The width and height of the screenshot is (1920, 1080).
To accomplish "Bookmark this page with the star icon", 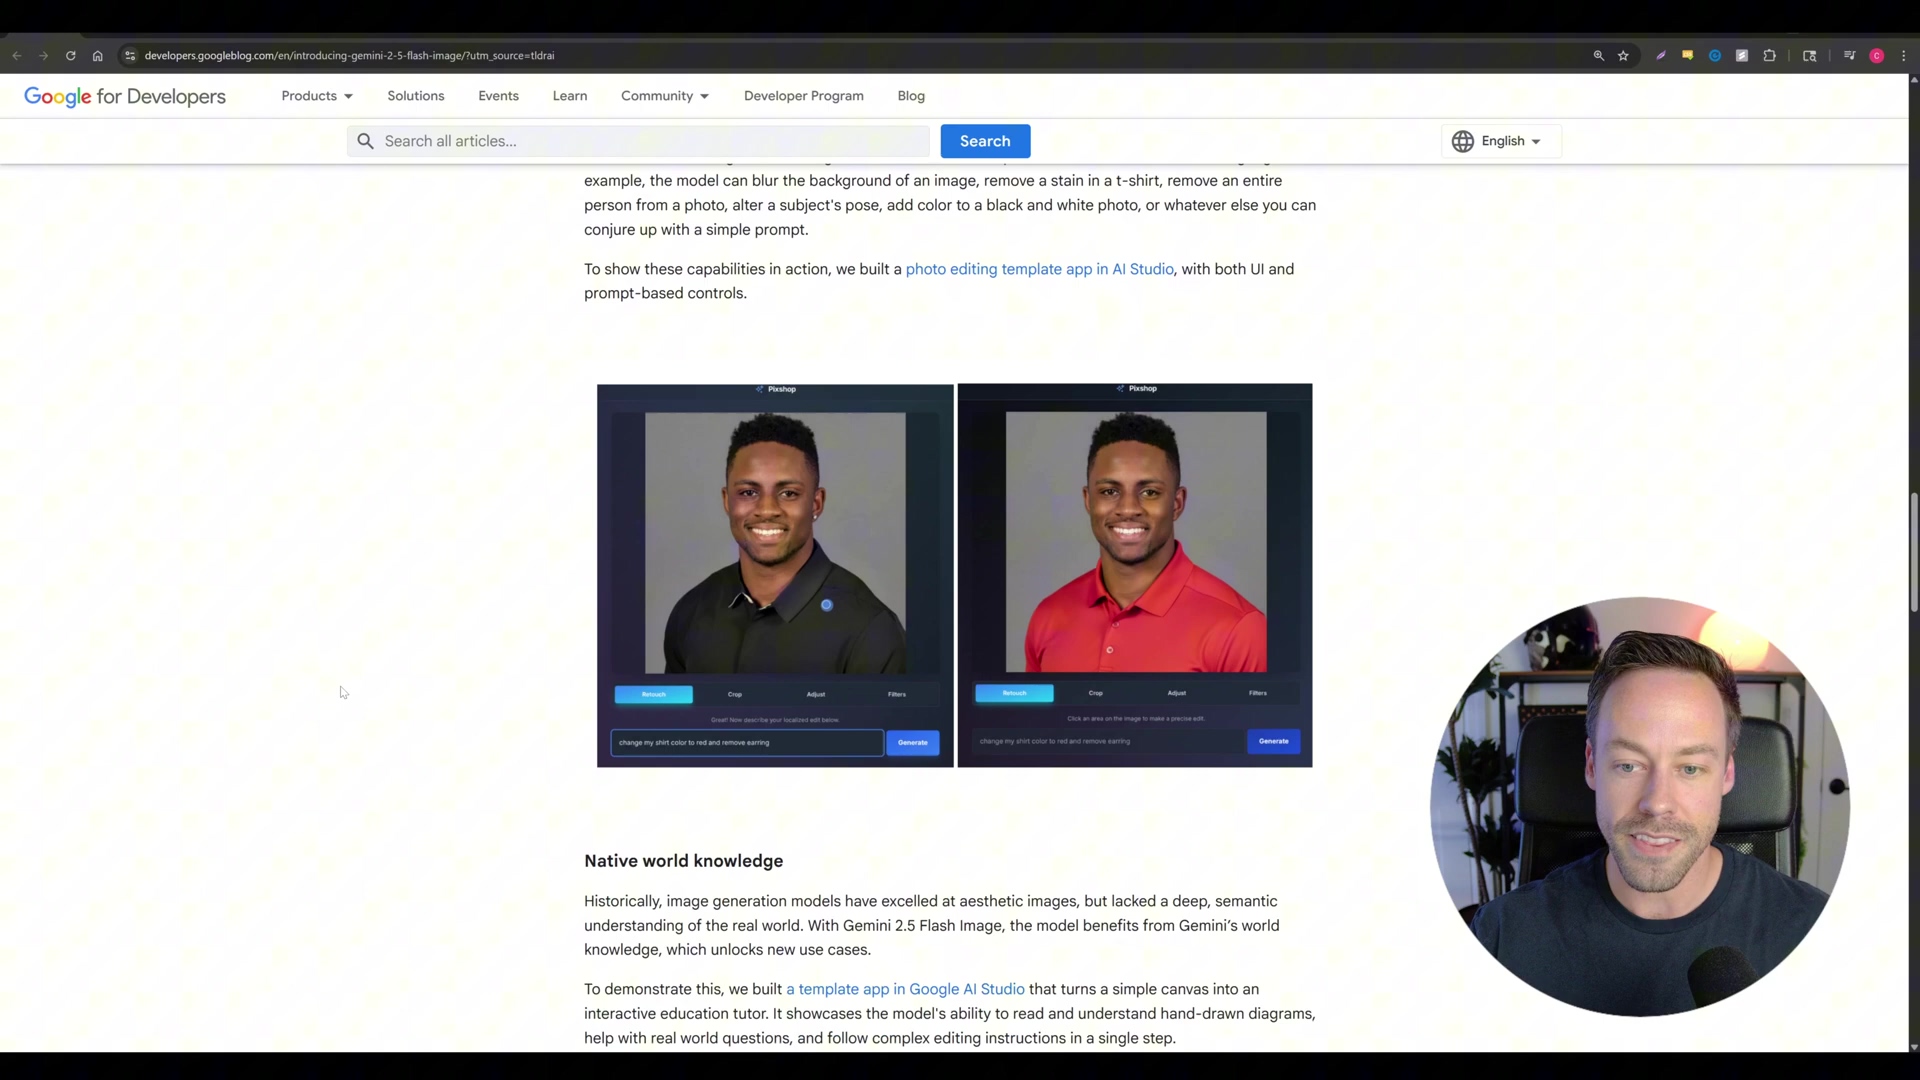I will click(1623, 56).
